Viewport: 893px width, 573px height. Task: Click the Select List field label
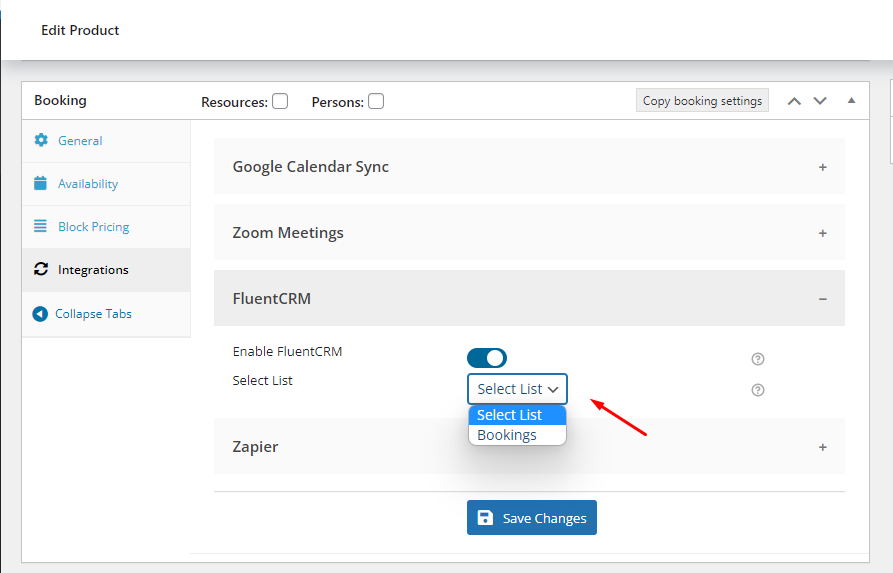262,380
